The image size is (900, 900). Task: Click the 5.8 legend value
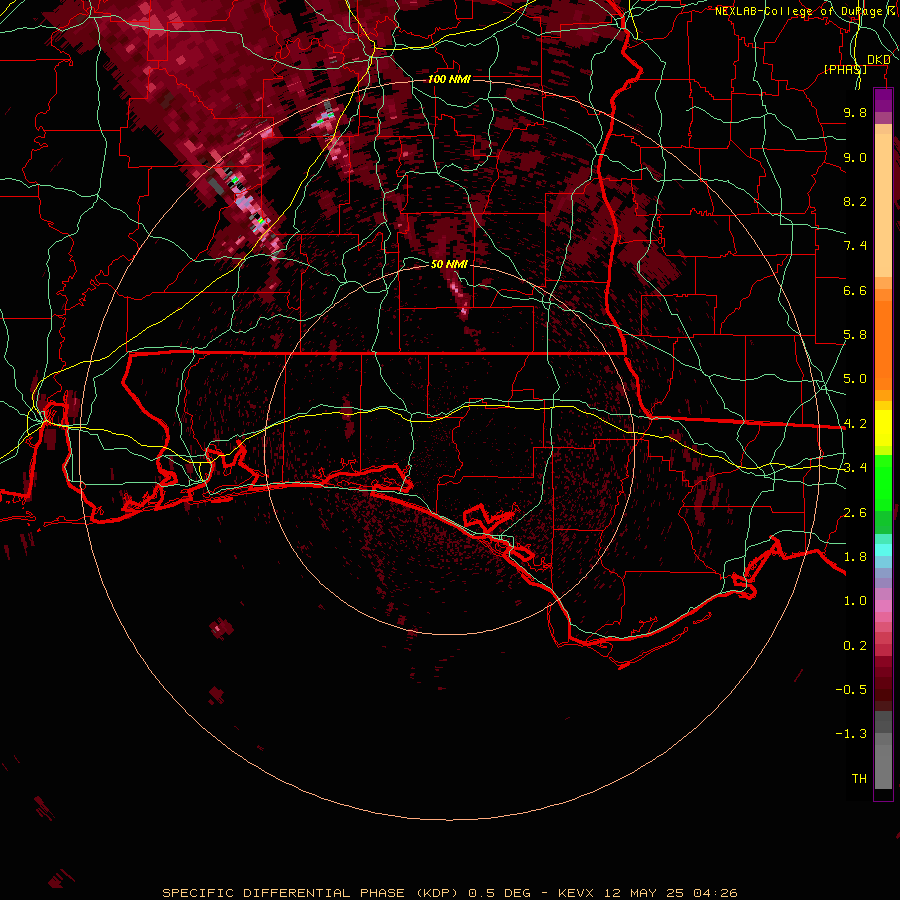pyautogui.click(x=855, y=335)
